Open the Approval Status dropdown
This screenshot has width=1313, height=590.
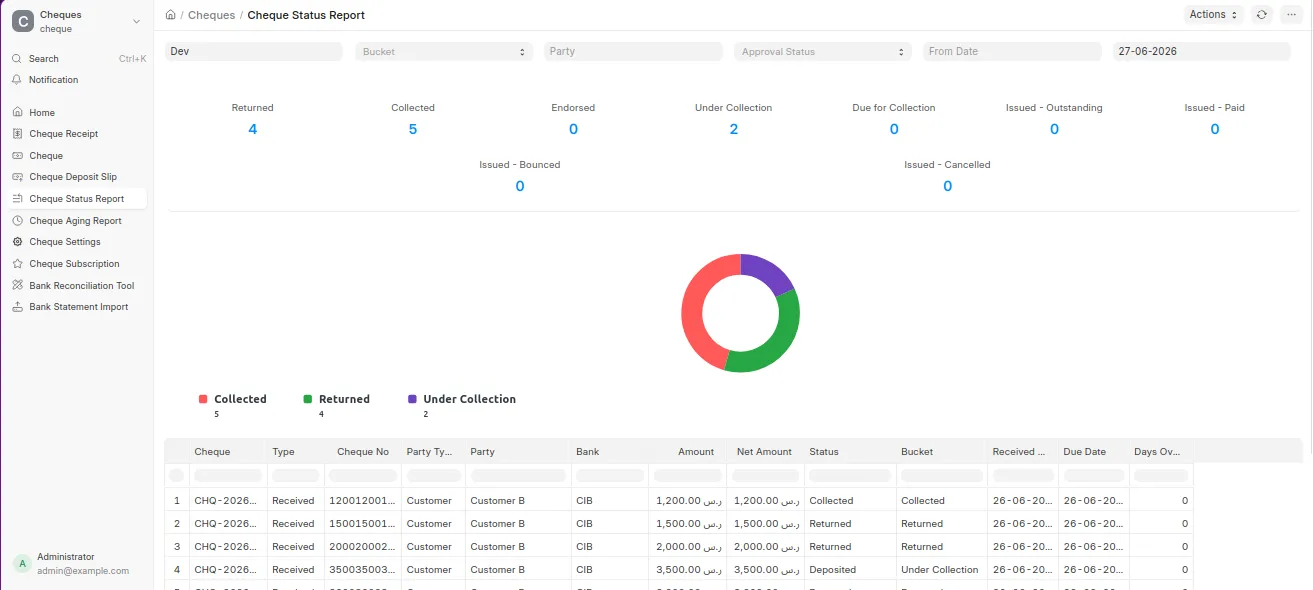point(822,52)
